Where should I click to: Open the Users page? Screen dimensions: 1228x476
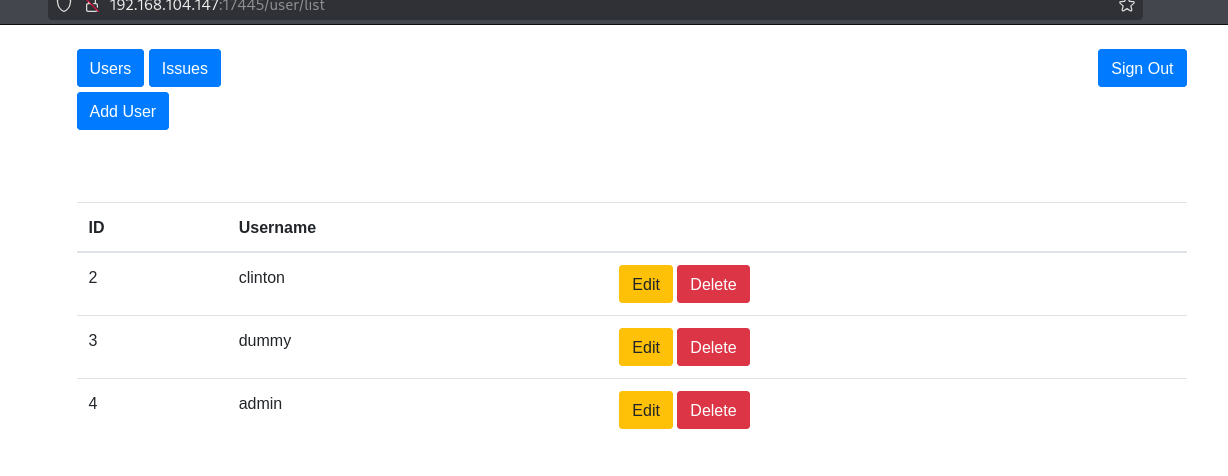(x=110, y=68)
